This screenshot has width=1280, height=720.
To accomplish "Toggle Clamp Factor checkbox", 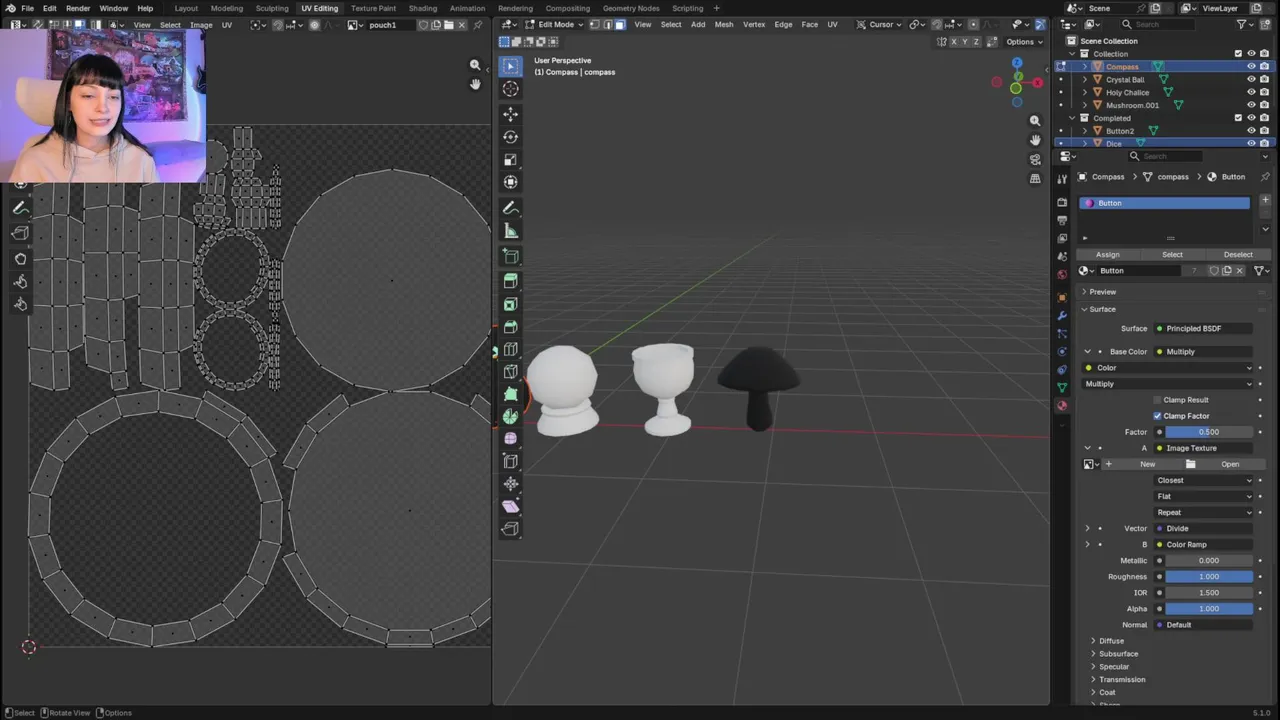I will tap(1157, 416).
